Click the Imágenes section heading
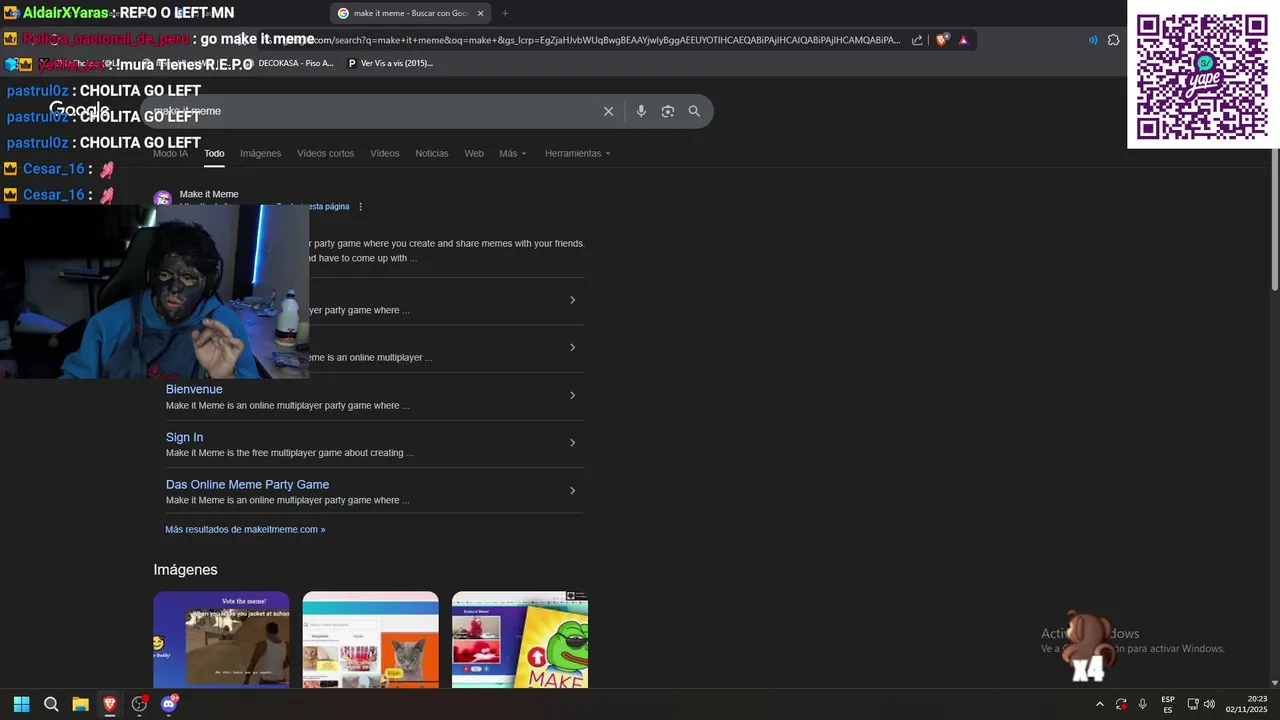This screenshot has width=1280, height=720. [x=185, y=569]
